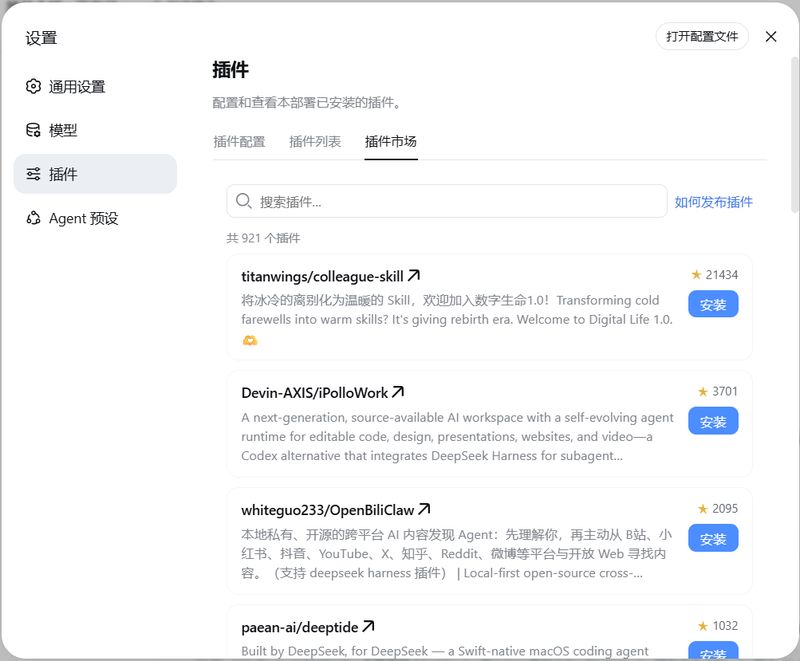Viewport: 800px width, 661px height.
Task: Install the whiteguo233/OpenBiliClaw plugin
Action: pos(713,538)
